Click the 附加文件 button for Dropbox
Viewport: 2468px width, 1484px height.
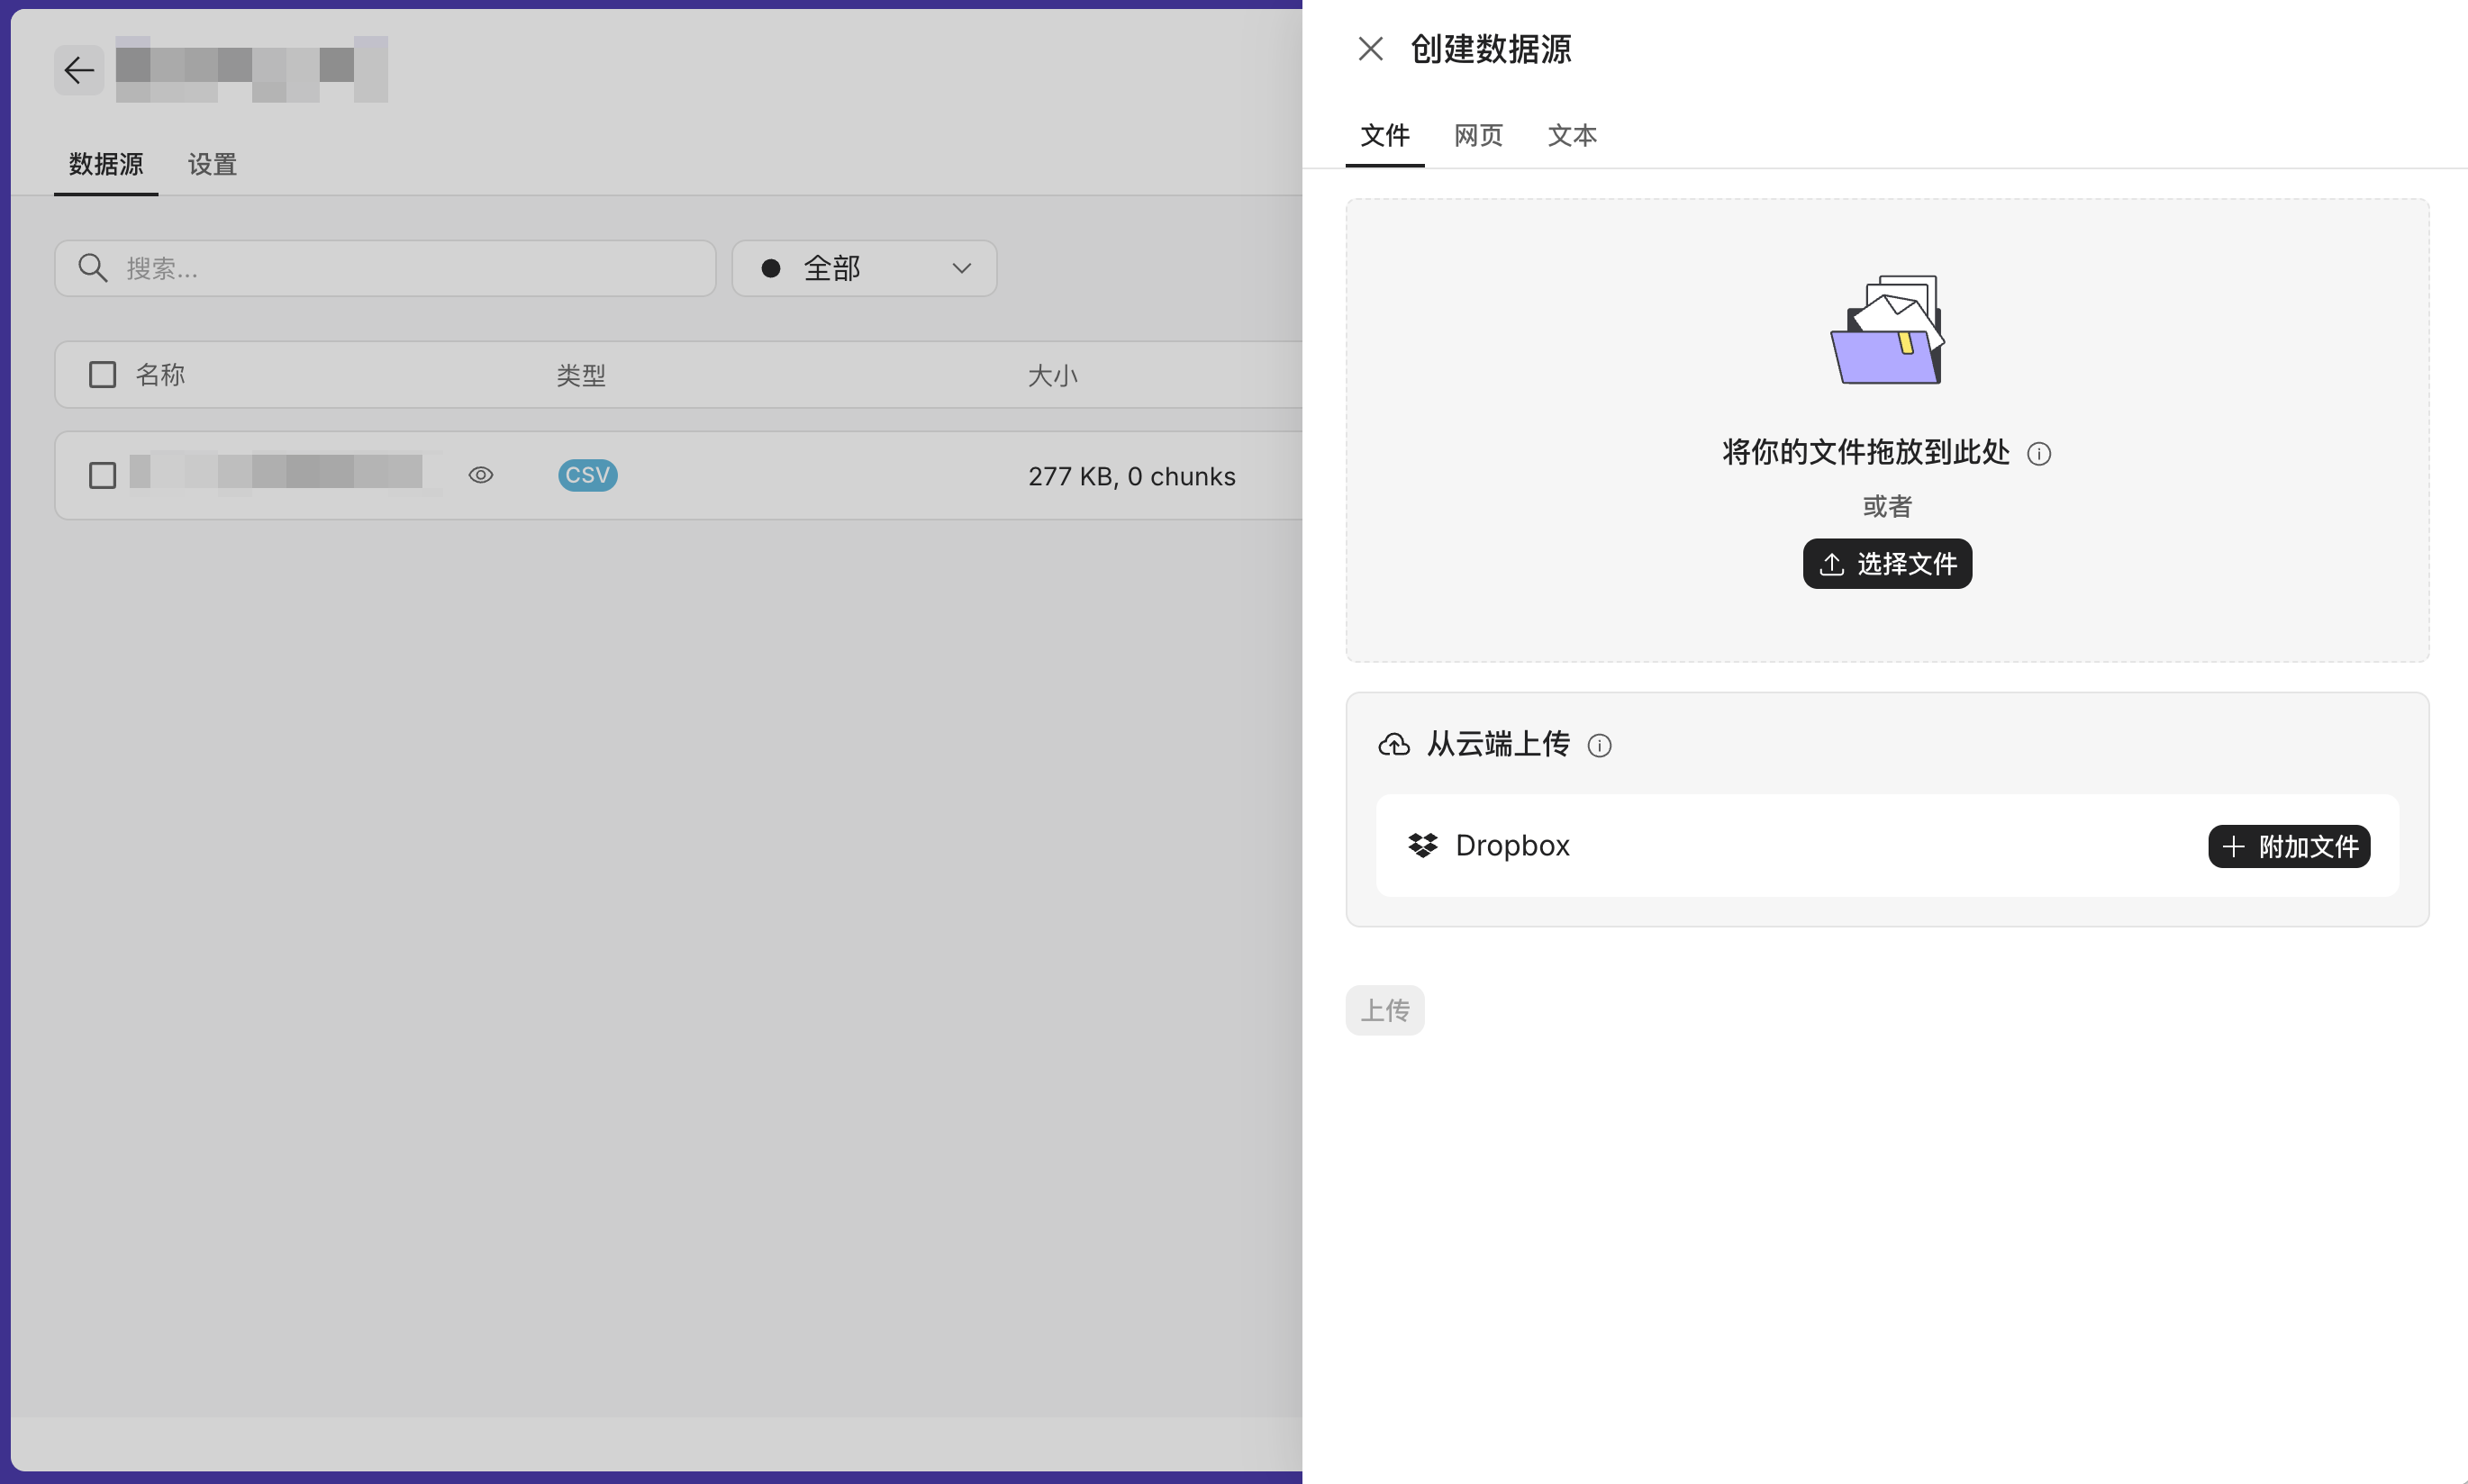click(2288, 847)
